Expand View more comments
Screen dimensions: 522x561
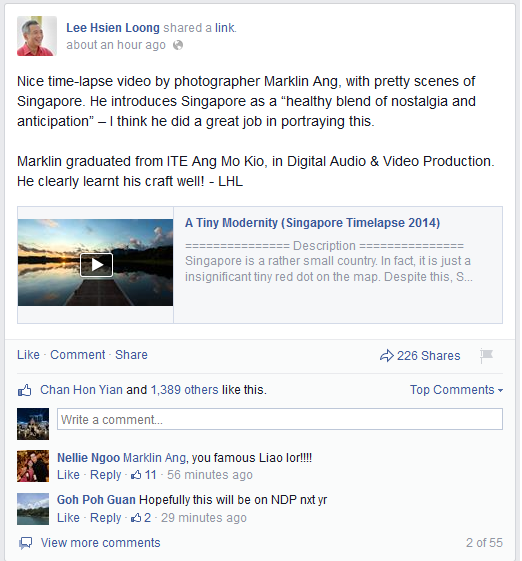point(101,543)
